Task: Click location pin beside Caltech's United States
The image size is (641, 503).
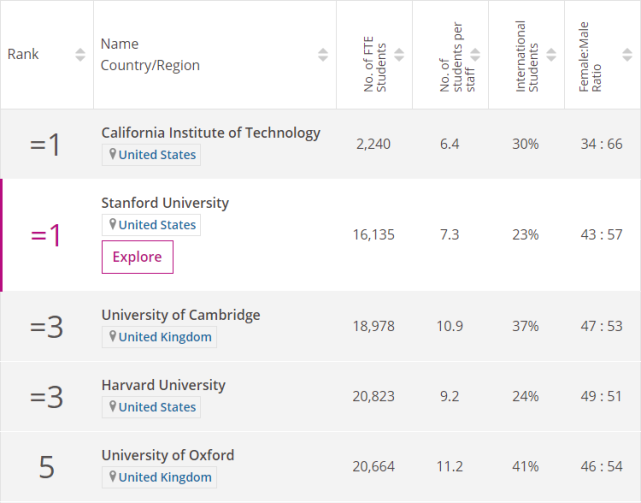Action: [113, 155]
